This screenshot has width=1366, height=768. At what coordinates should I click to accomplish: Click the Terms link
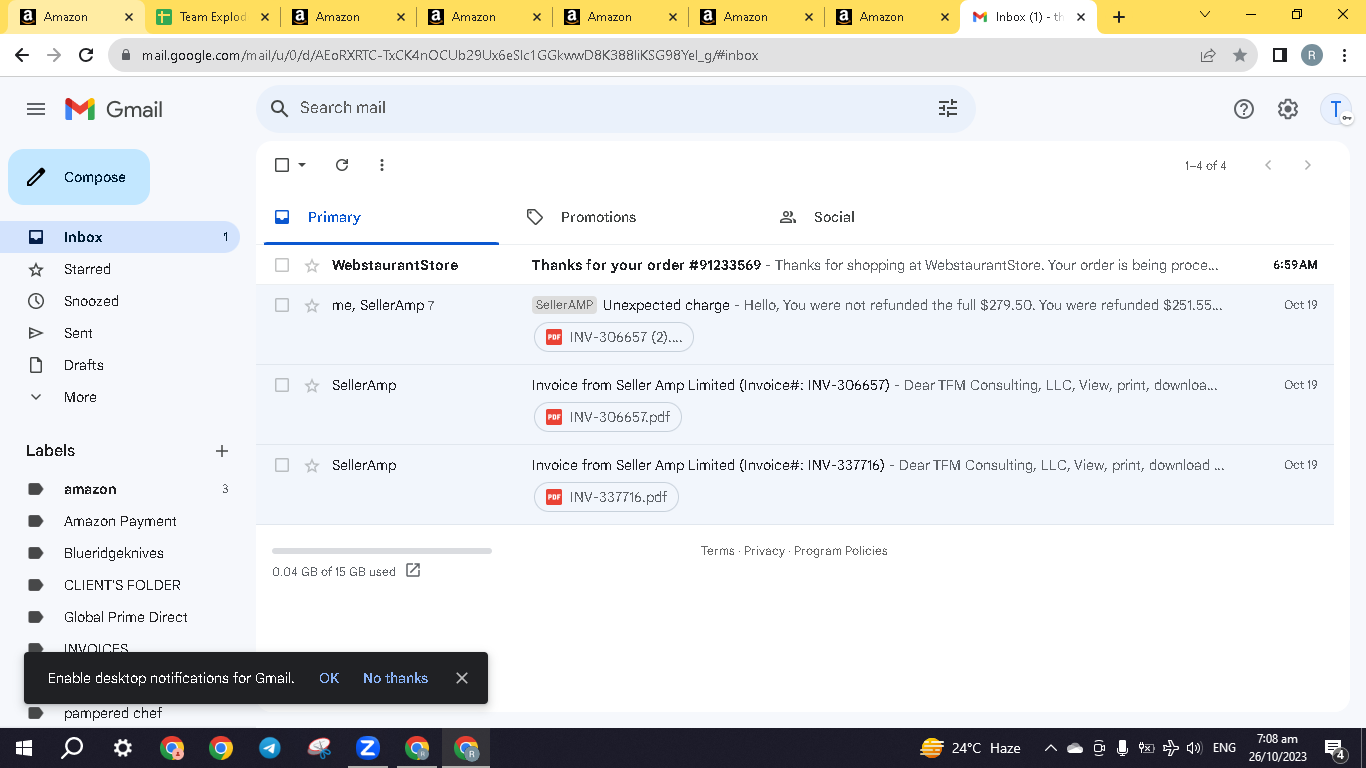[x=717, y=551]
